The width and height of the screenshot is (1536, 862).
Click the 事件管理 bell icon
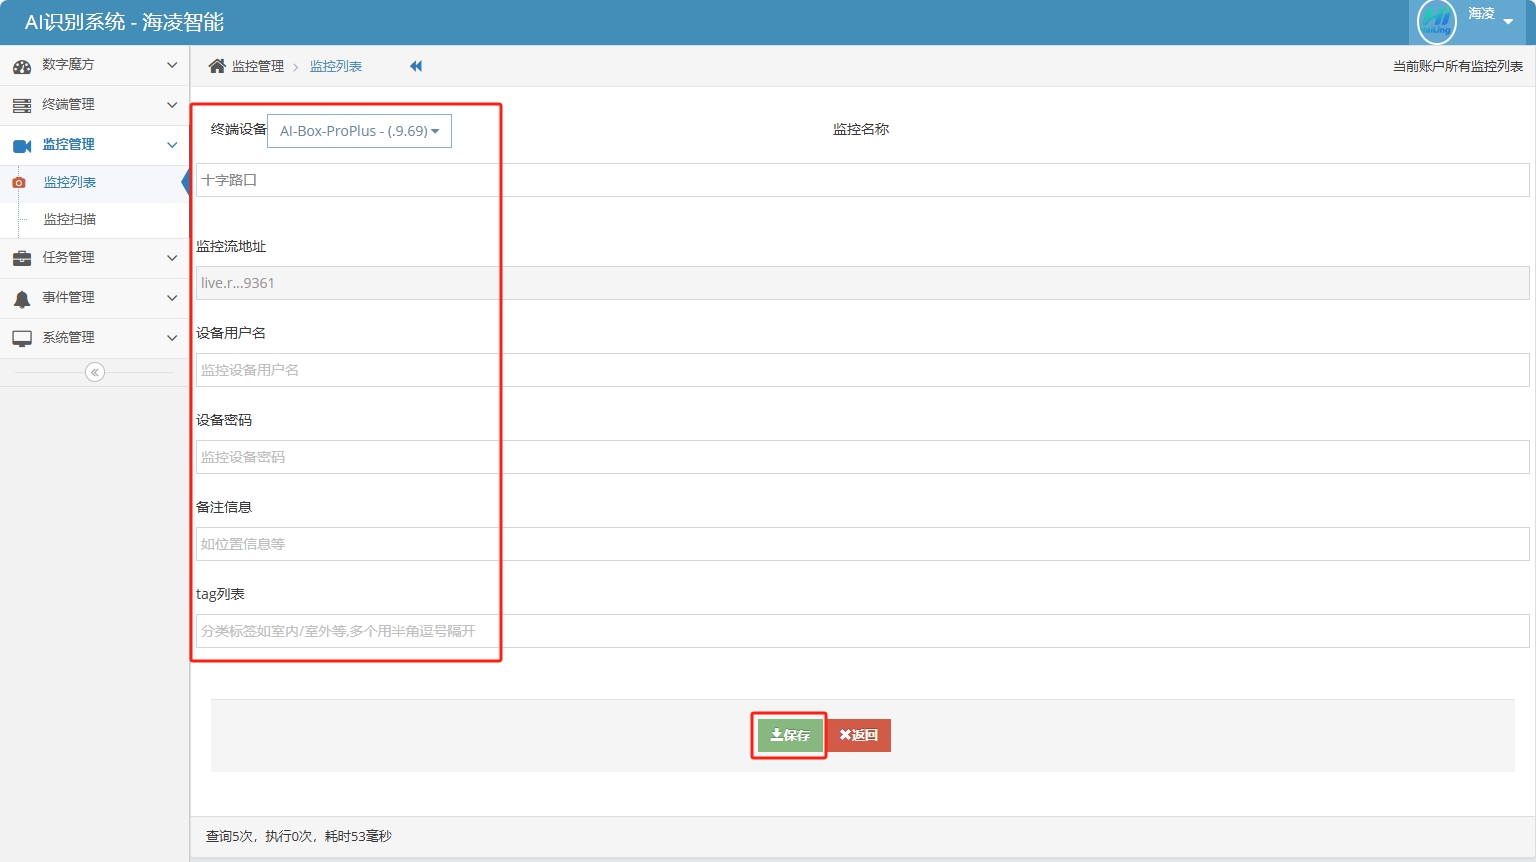point(22,298)
